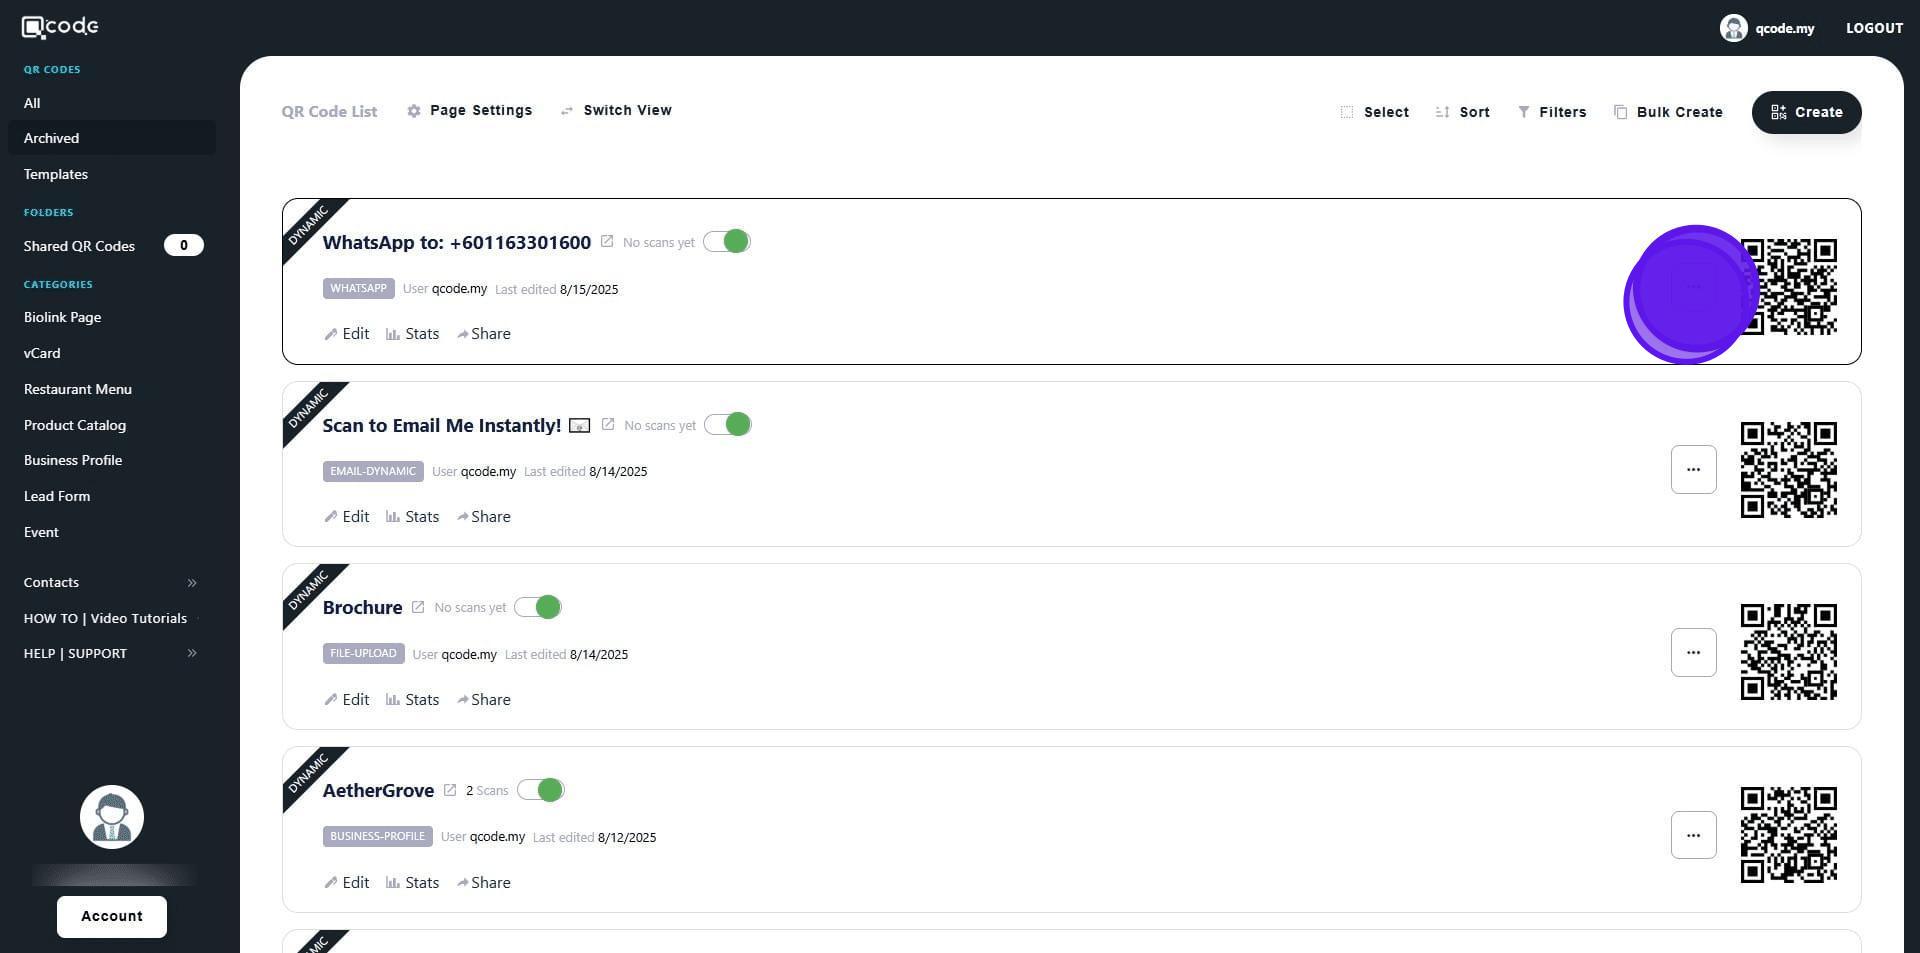Open the Archived section
1920x953 pixels.
tap(111, 138)
